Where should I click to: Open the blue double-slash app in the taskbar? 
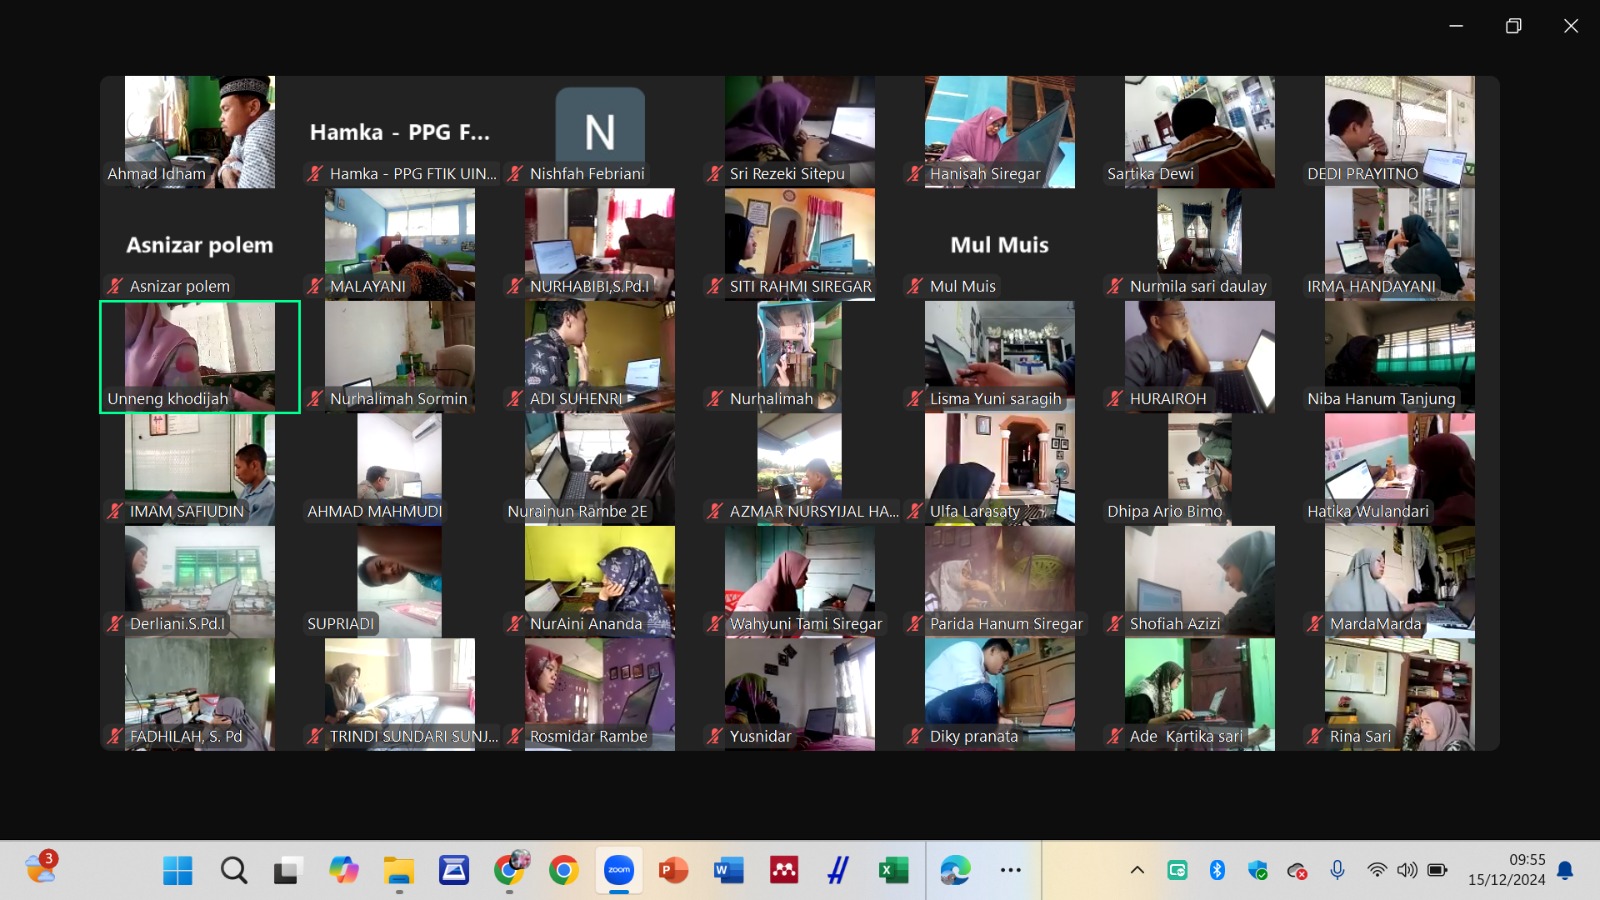click(838, 870)
